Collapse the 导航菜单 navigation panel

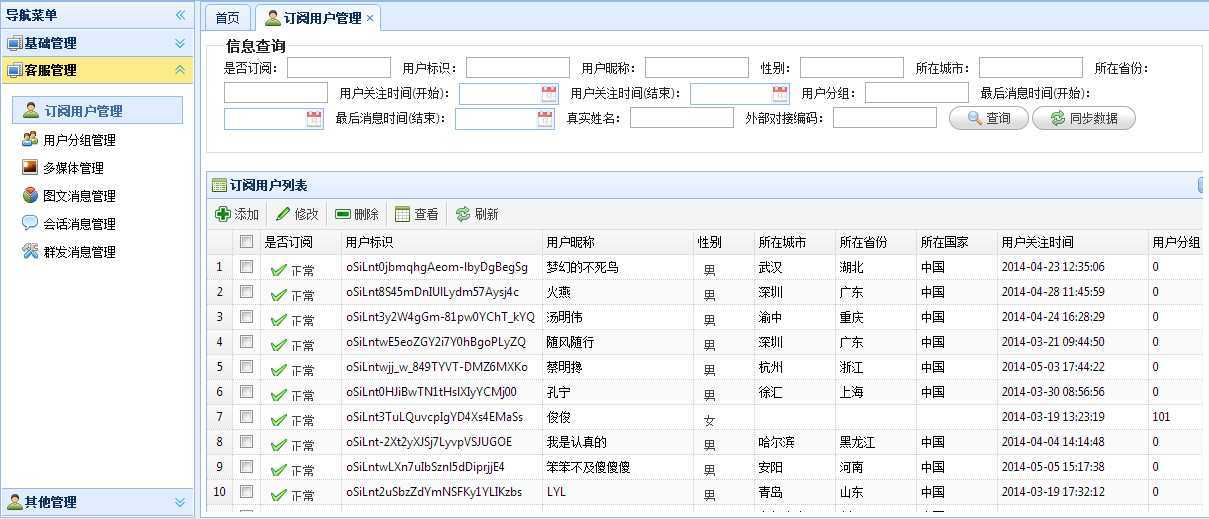180,15
